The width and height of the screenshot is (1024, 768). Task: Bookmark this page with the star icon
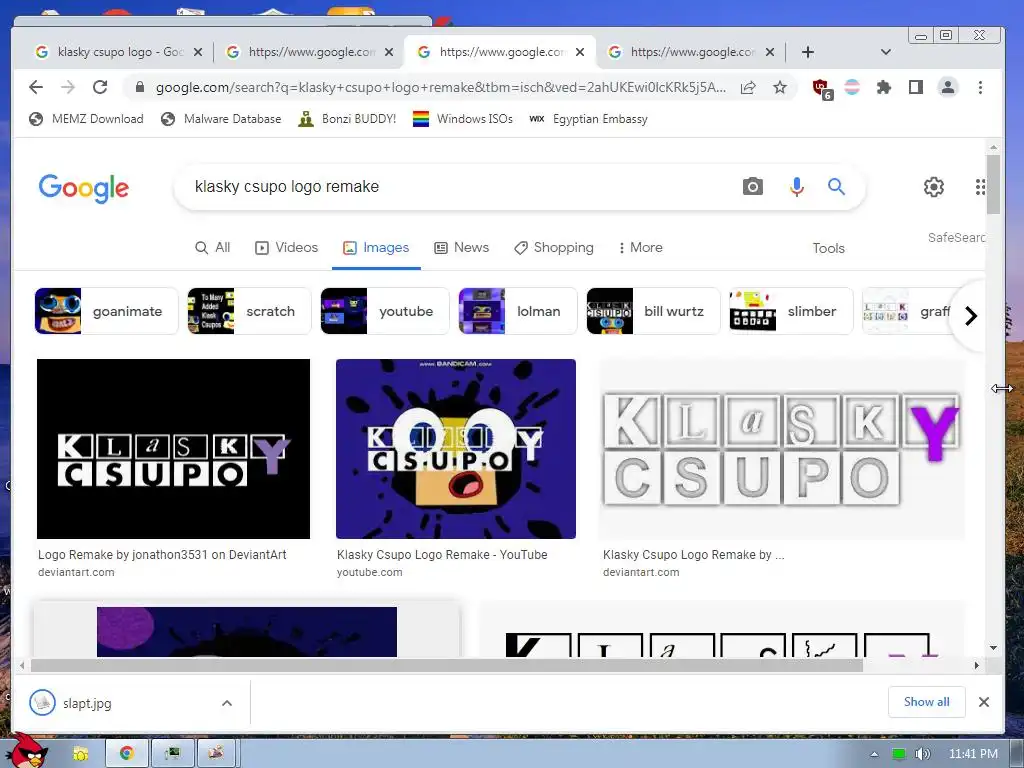780,87
